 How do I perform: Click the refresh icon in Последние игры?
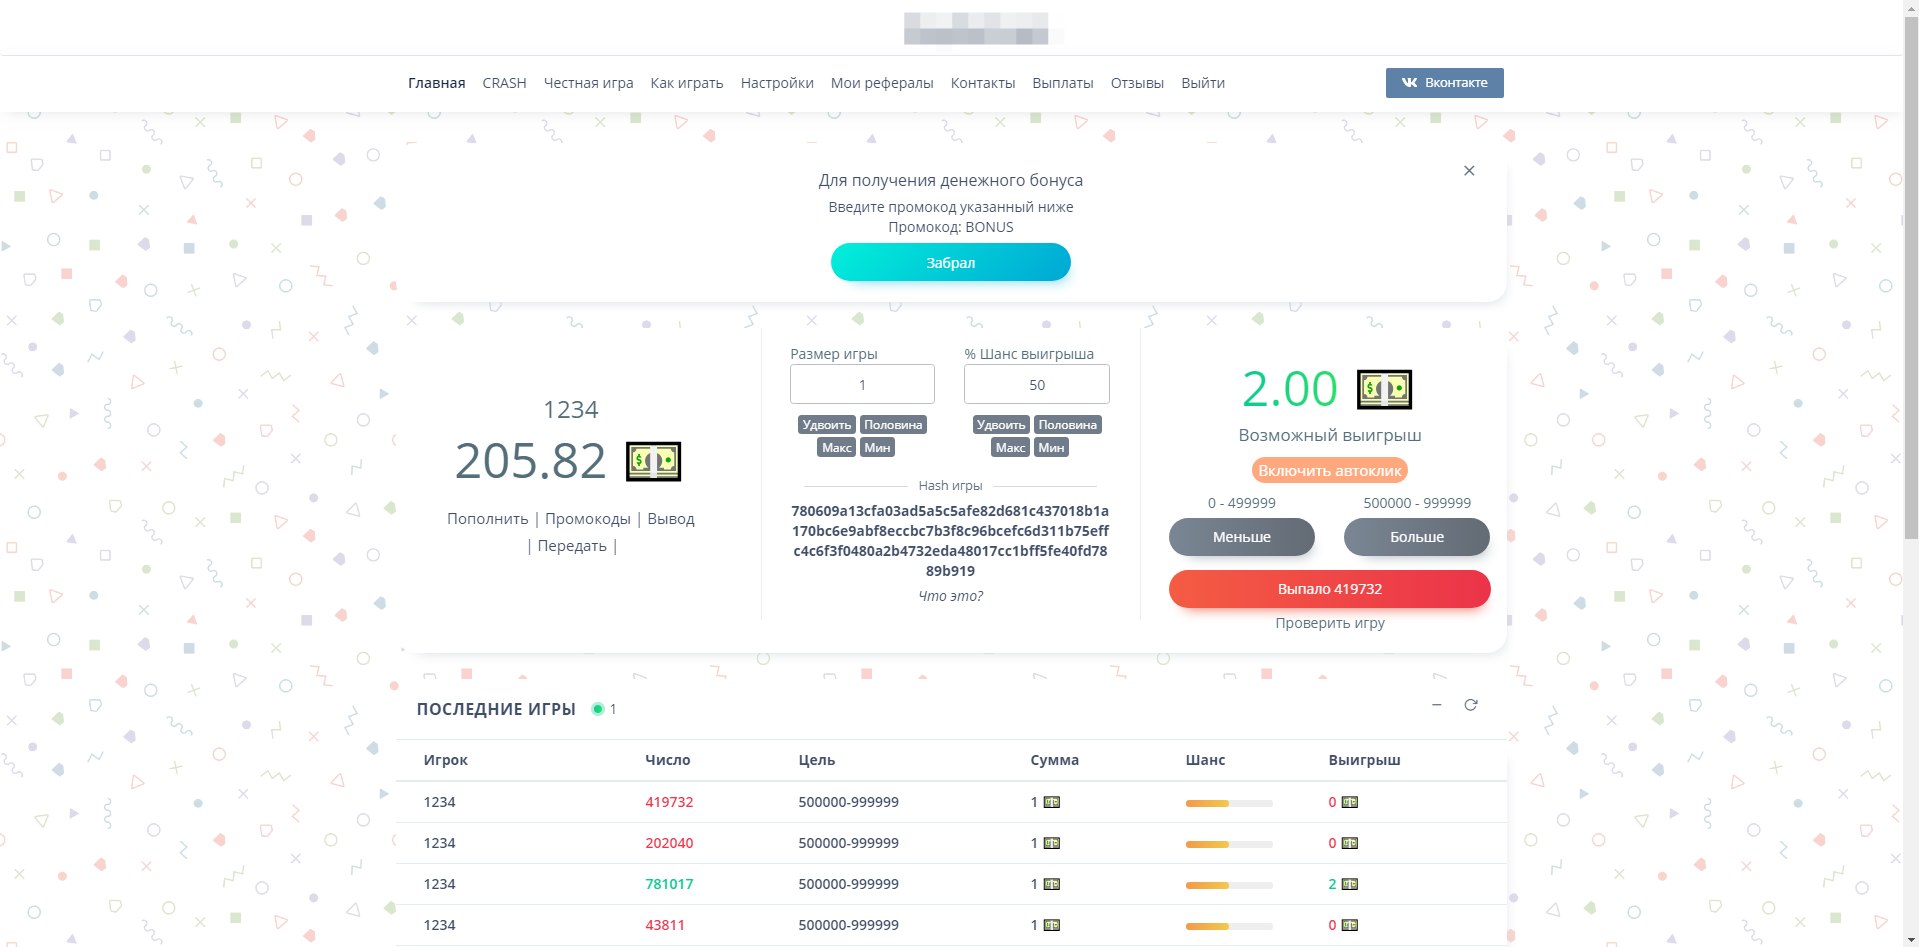1470,705
